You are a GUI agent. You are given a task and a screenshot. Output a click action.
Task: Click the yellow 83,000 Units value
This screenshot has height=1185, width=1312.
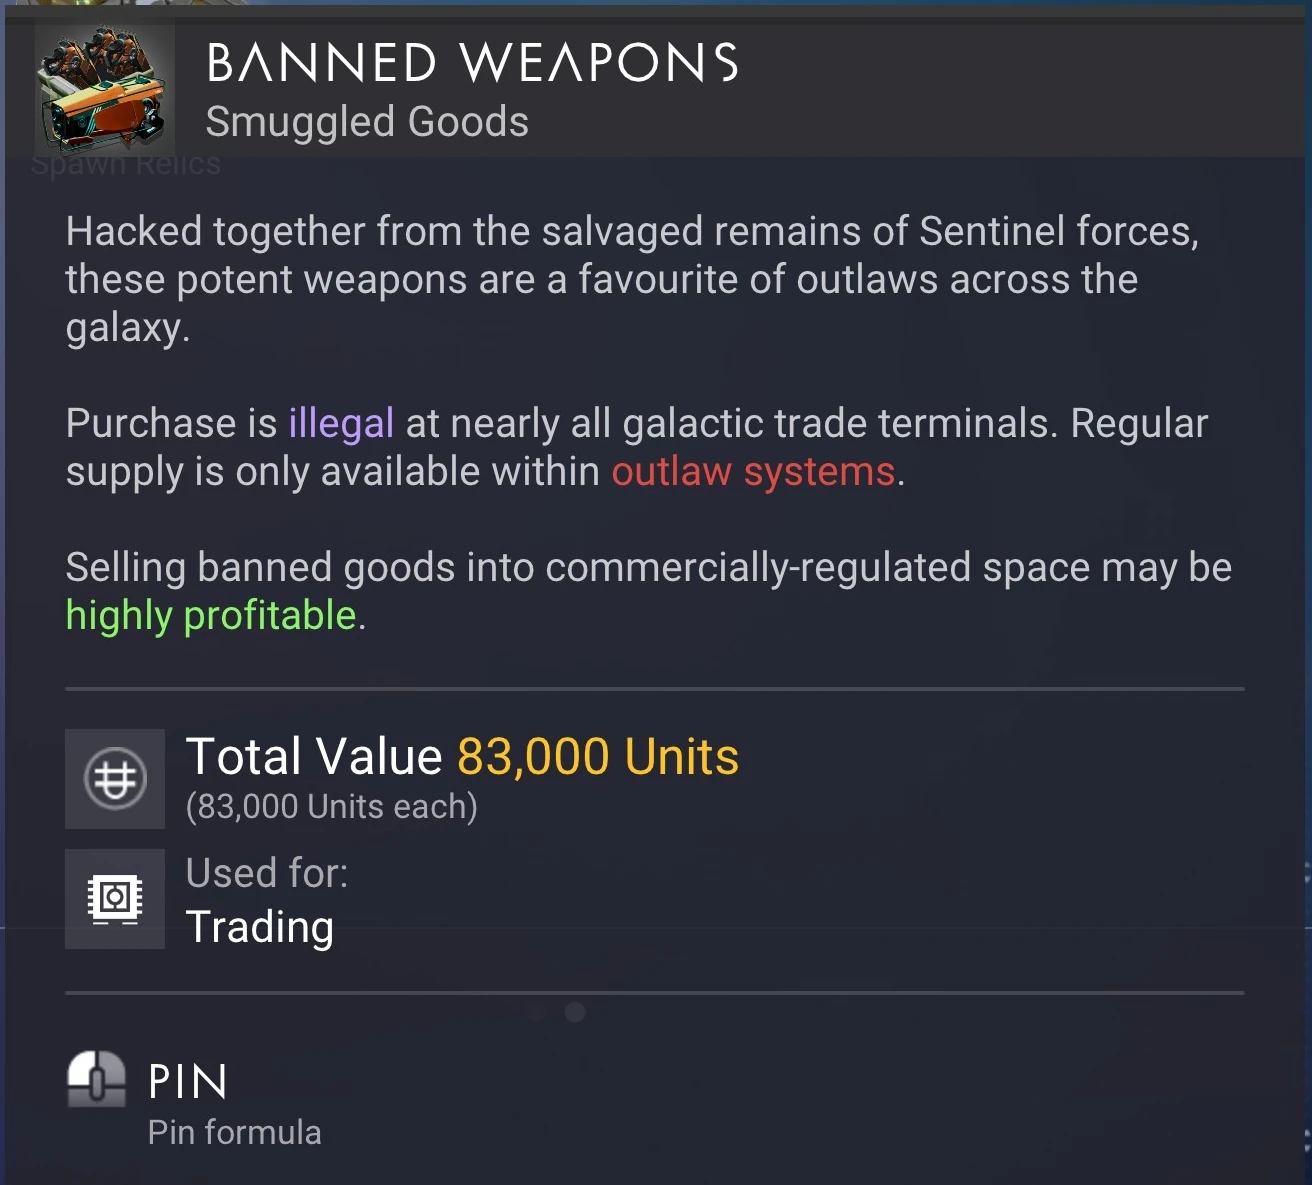[598, 757]
